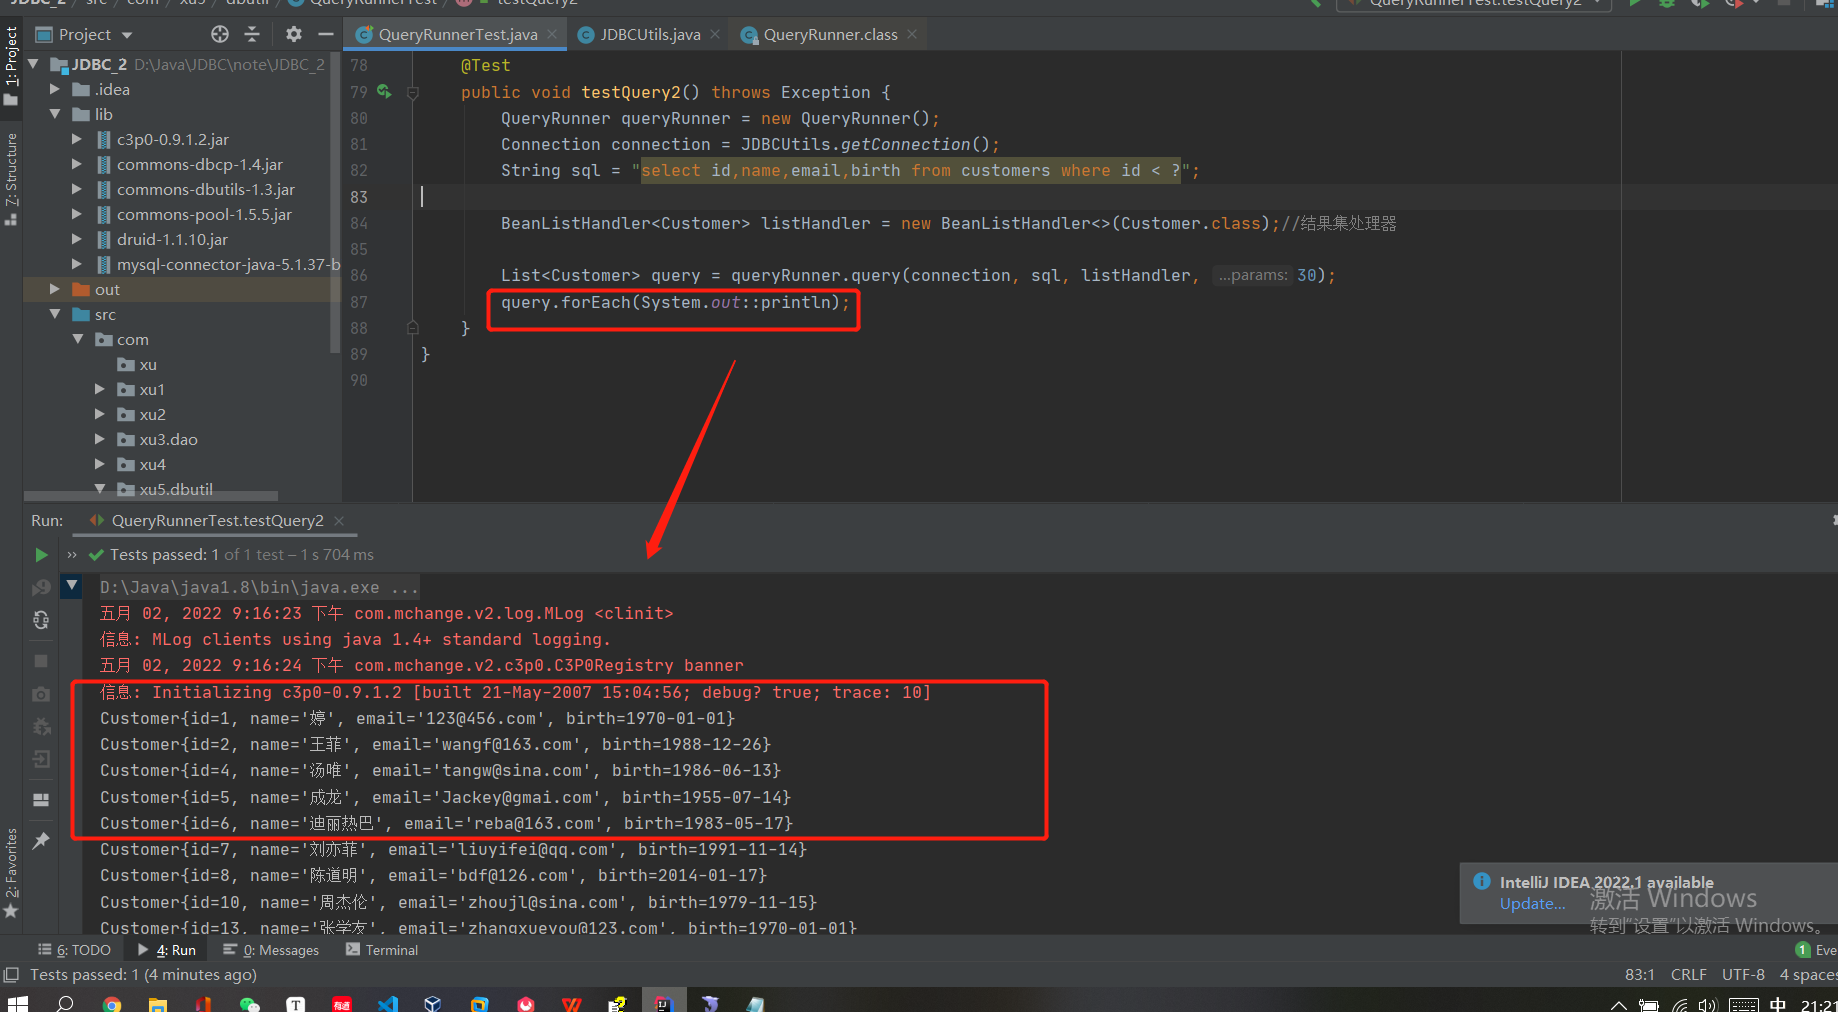Open WeChat from the taskbar
This screenshot has width=1838, height=1012.
click(x=249, y=1003)
